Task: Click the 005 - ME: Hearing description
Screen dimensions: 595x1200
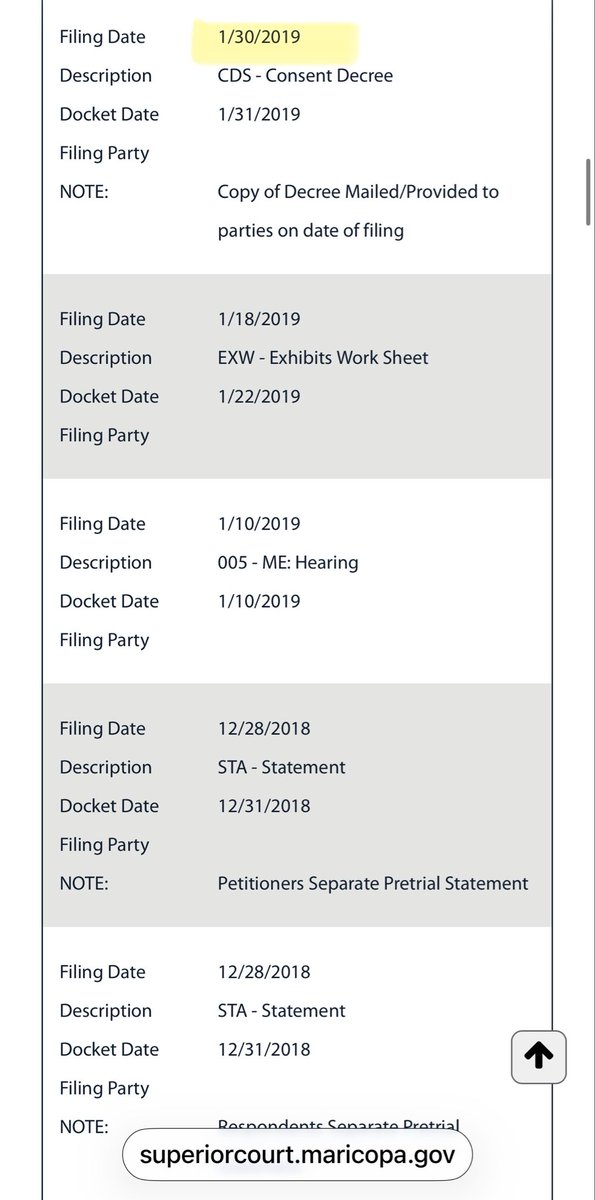Action: pos(288,562)
